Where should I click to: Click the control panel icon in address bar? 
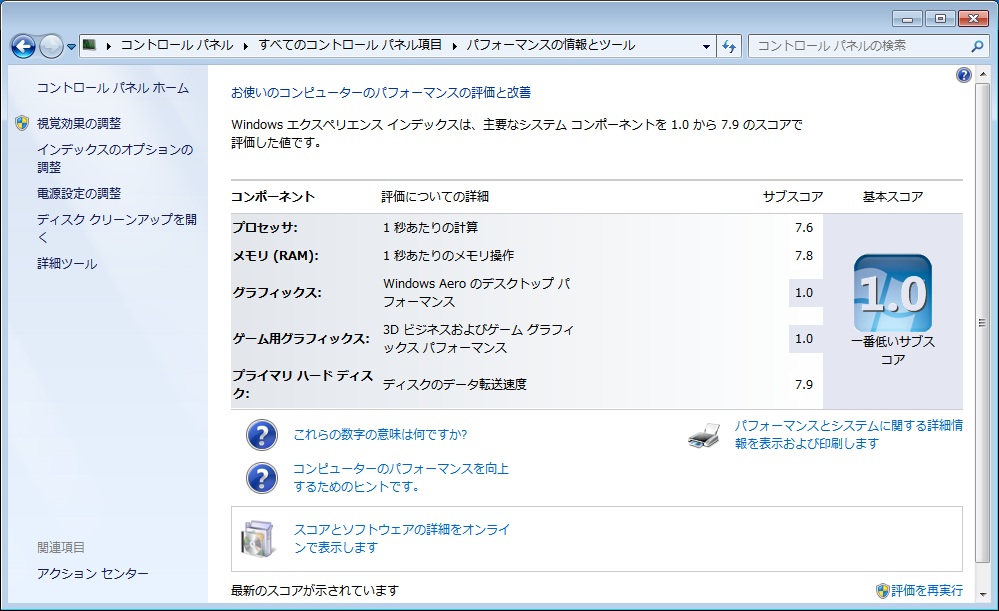(x=90, y=45)
